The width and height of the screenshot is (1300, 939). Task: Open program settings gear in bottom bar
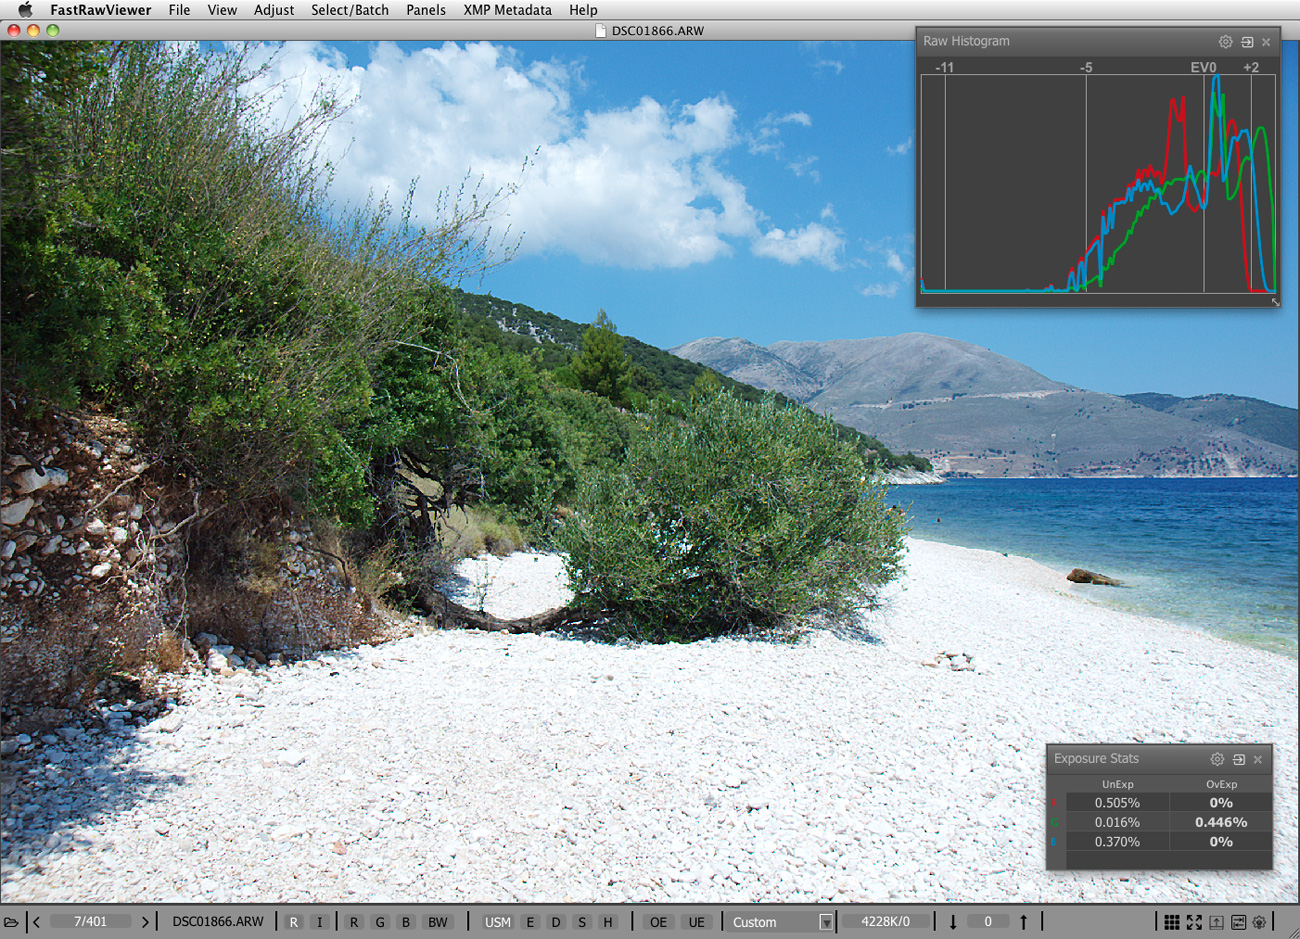click(1259, 922)
